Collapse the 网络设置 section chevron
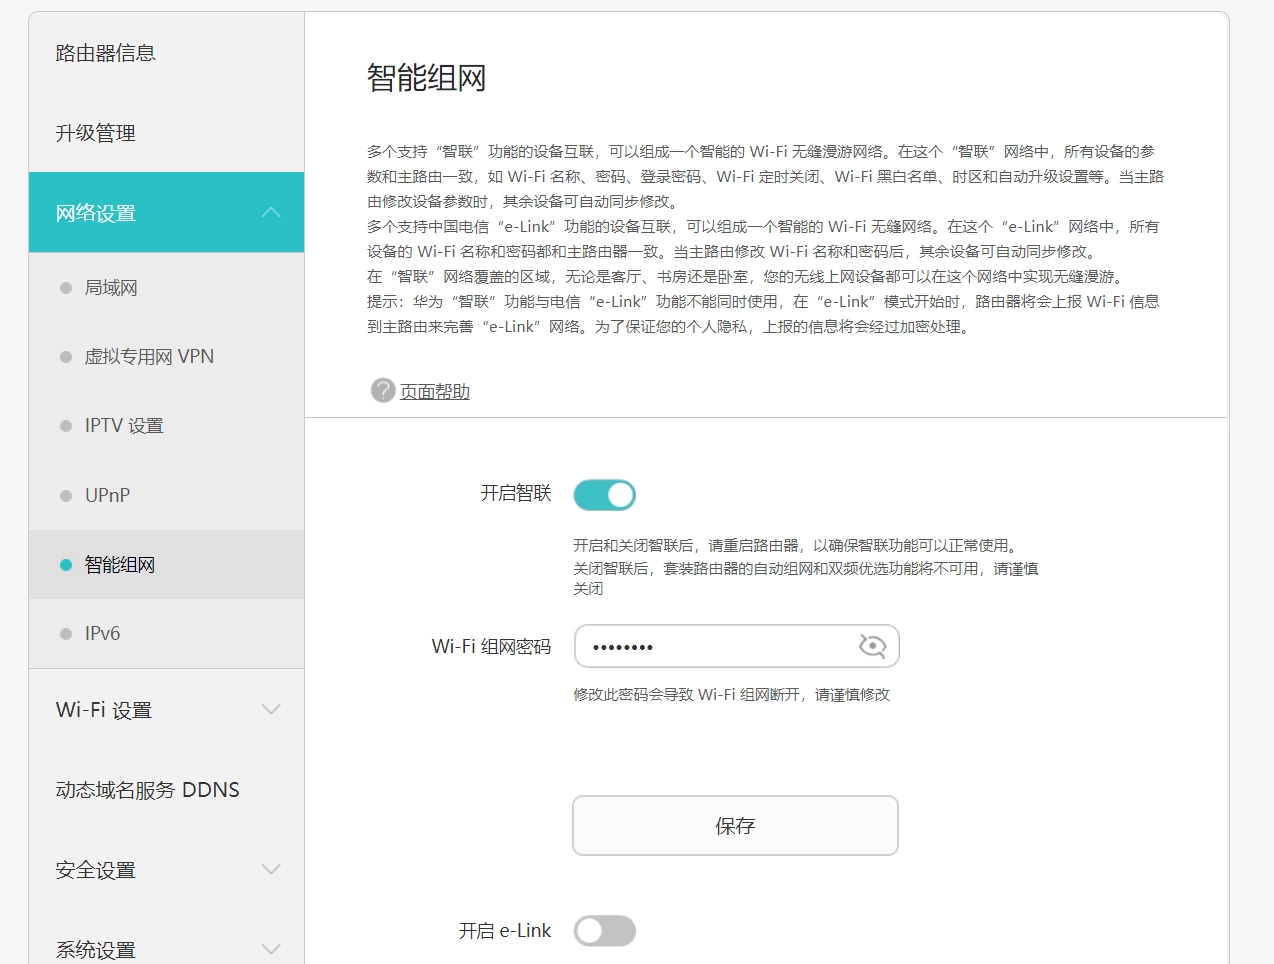The height and width of the screenshot is (964, 1274). click(271, 213)
